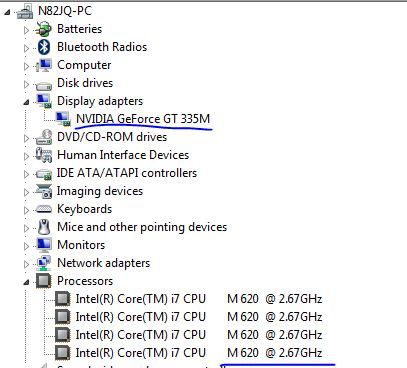Select NVIDIA GeForce GT 335M entry

143,119
